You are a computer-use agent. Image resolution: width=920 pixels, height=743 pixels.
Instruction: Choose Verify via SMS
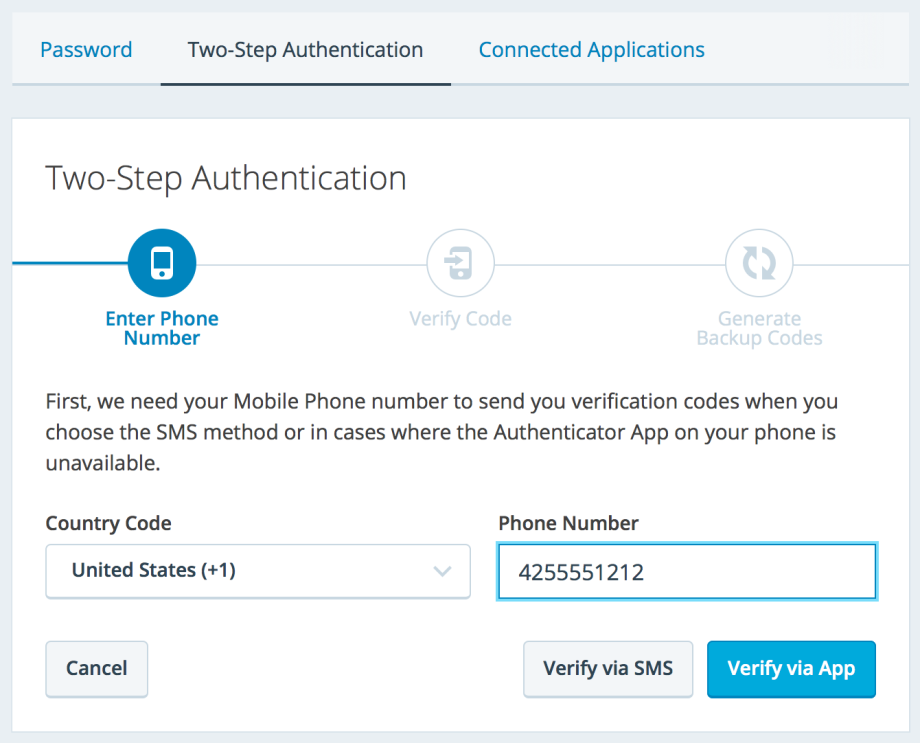coord(608,669)
